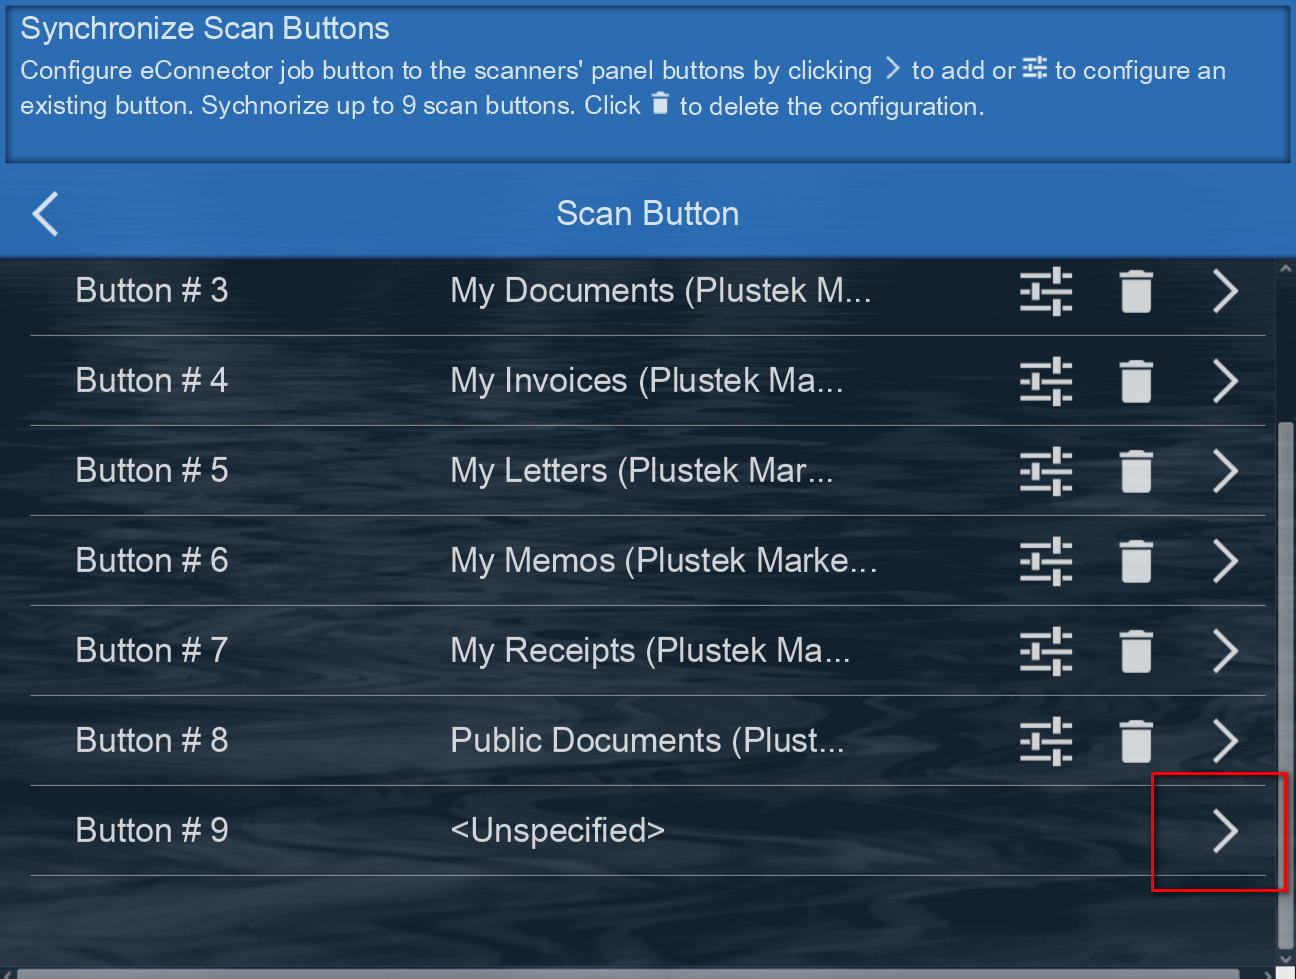Open Button # 5 chevron arrow
The image size is (1296, 979).
pos(1225,472)
